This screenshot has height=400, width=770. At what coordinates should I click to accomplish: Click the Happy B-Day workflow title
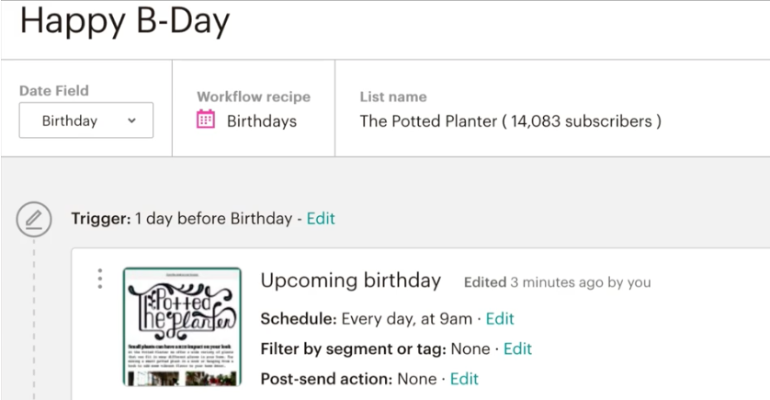125,21
